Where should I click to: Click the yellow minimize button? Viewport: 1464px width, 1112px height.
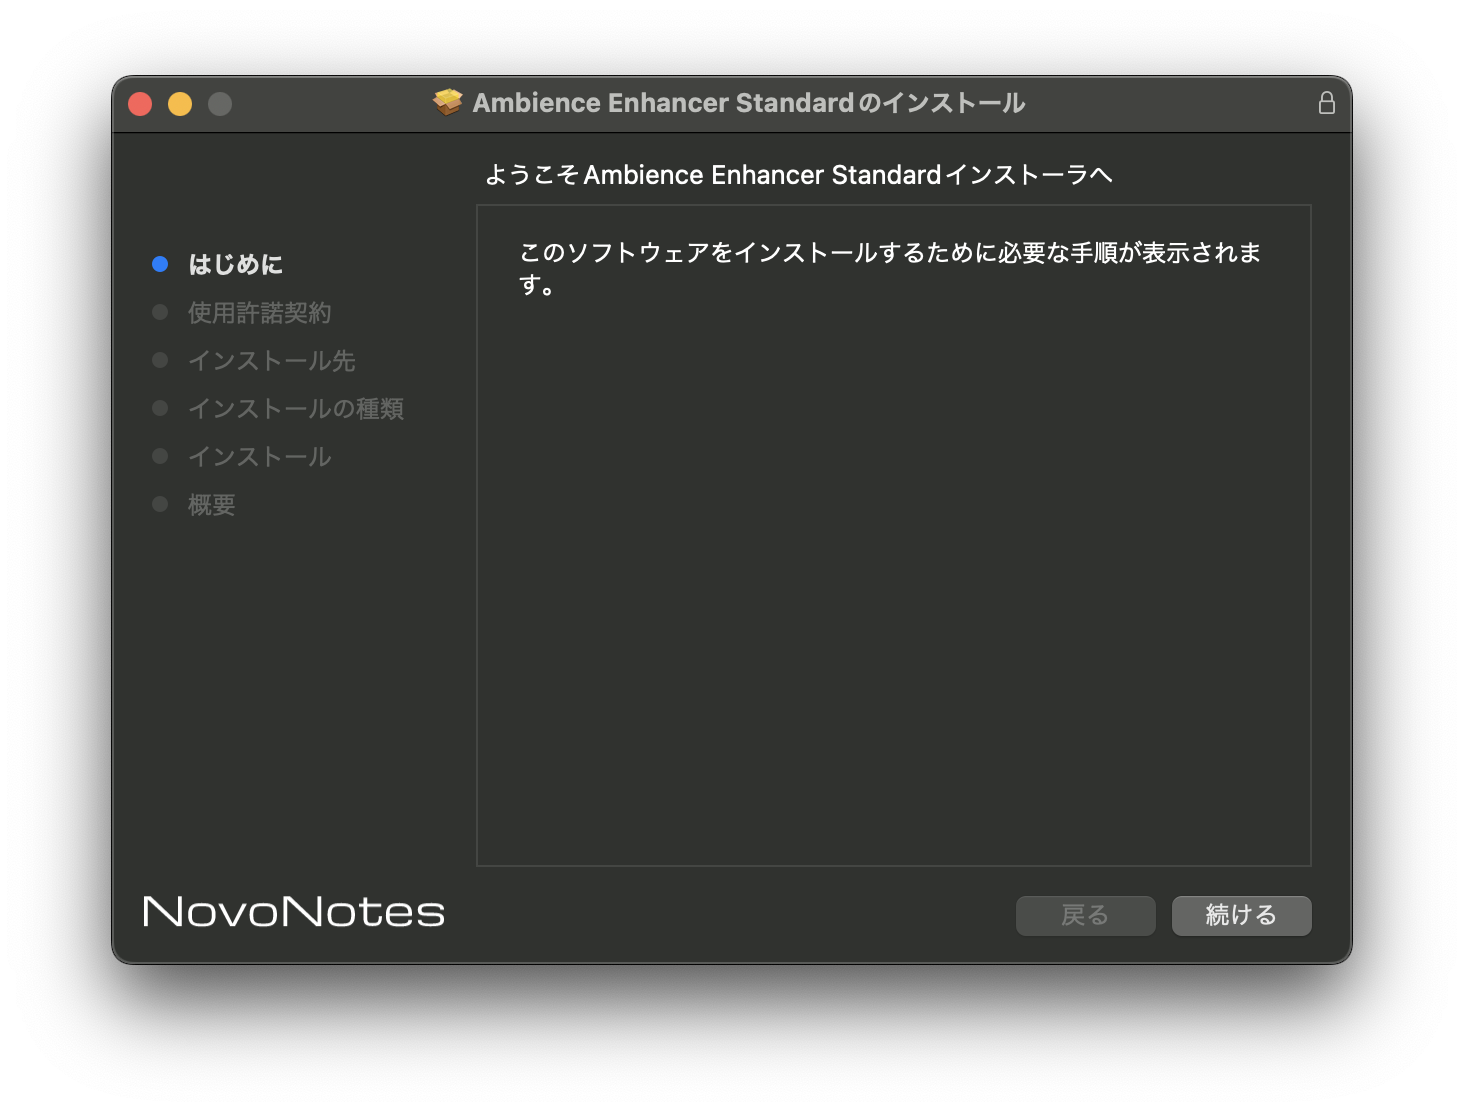180,103
